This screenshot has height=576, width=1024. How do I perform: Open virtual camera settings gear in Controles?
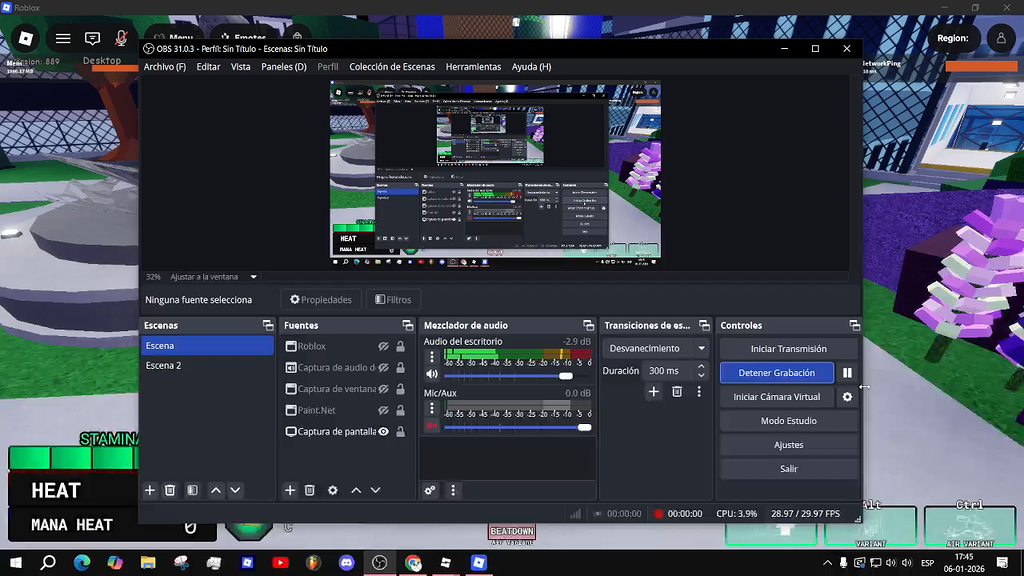click(848, 396)
